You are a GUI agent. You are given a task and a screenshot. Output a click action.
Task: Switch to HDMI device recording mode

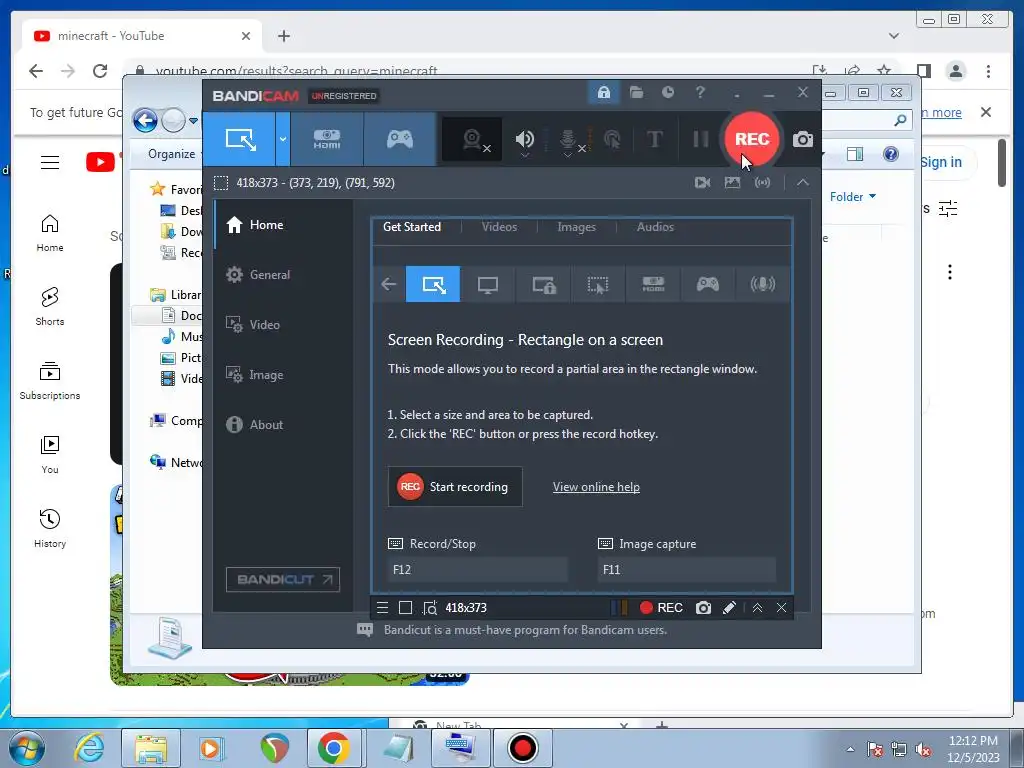coord(327,139)
